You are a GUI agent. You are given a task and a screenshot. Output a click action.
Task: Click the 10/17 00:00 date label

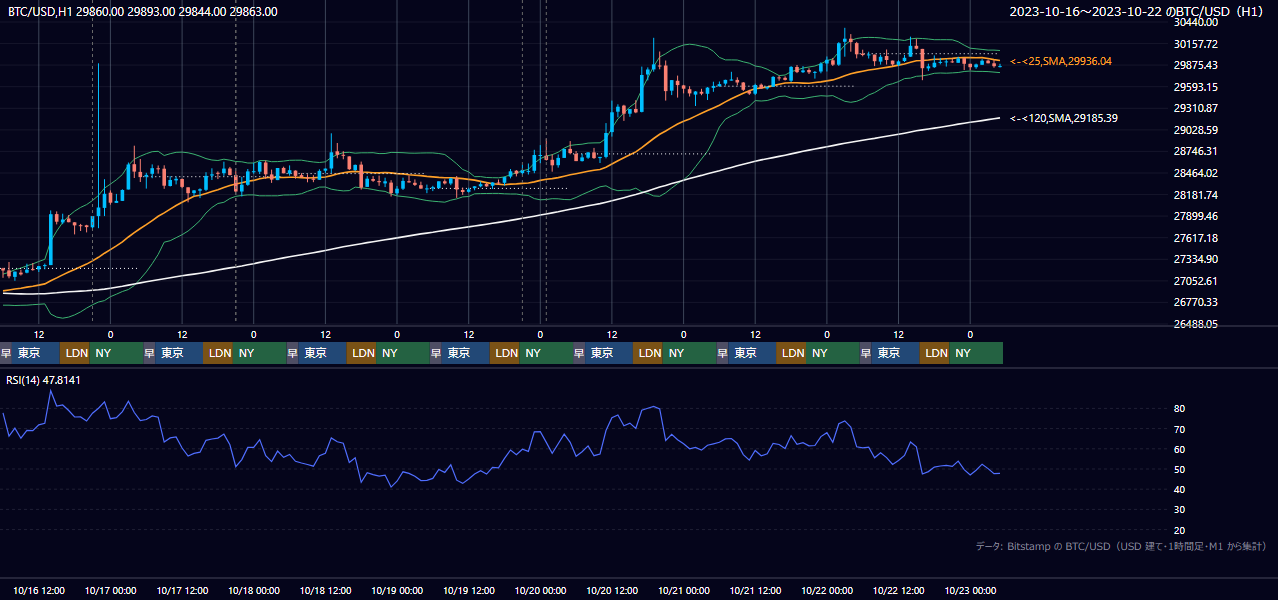pos(111,590)
